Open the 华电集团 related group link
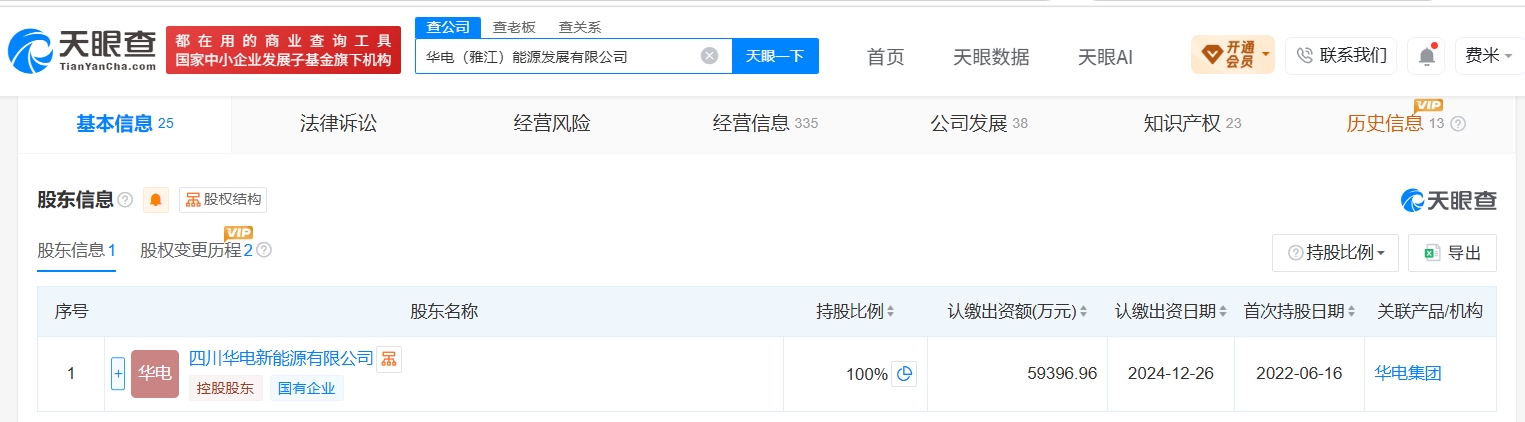Viewport: 1525px width, 422px height. pyautogui.click(x=1408, y=374)
